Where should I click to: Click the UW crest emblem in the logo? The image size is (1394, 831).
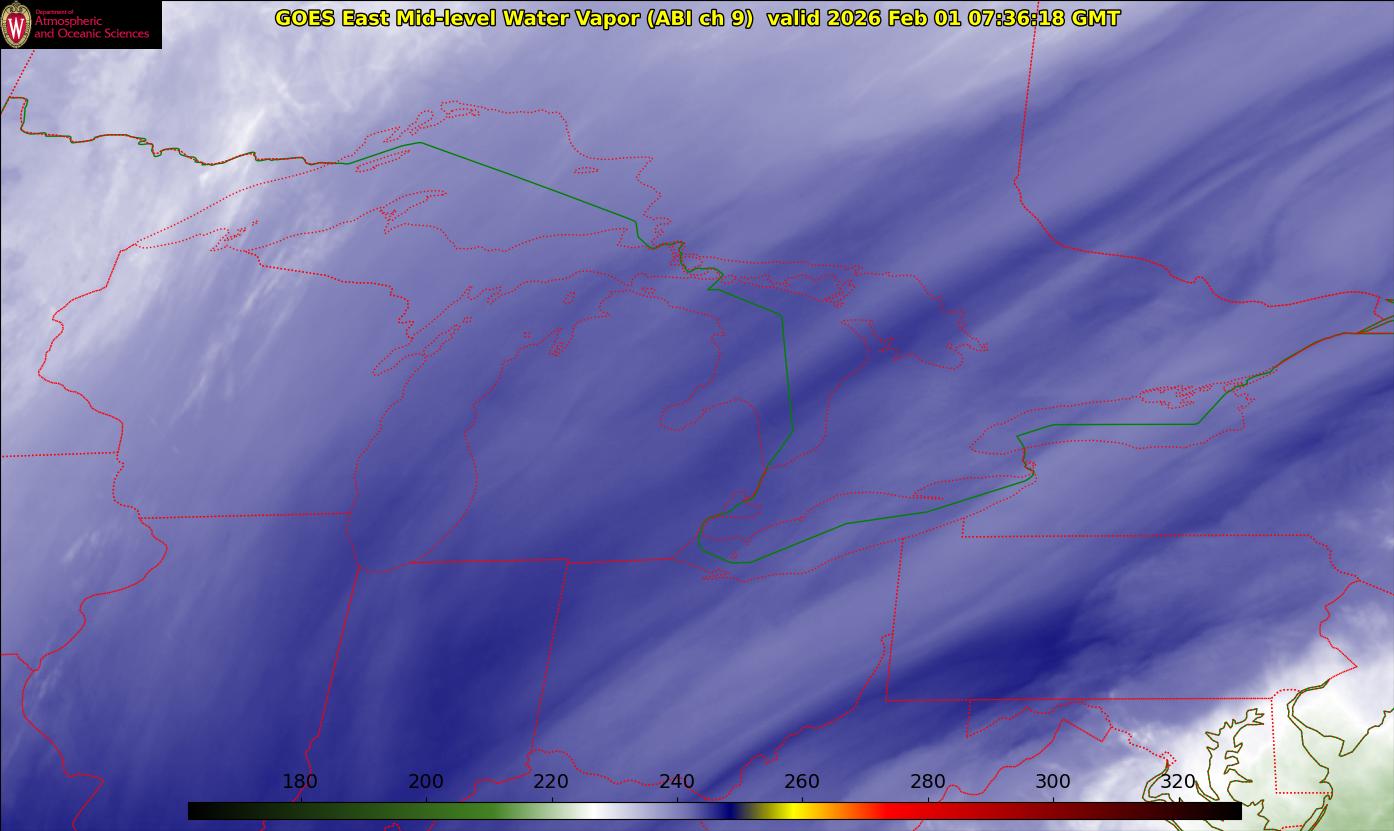16,24
